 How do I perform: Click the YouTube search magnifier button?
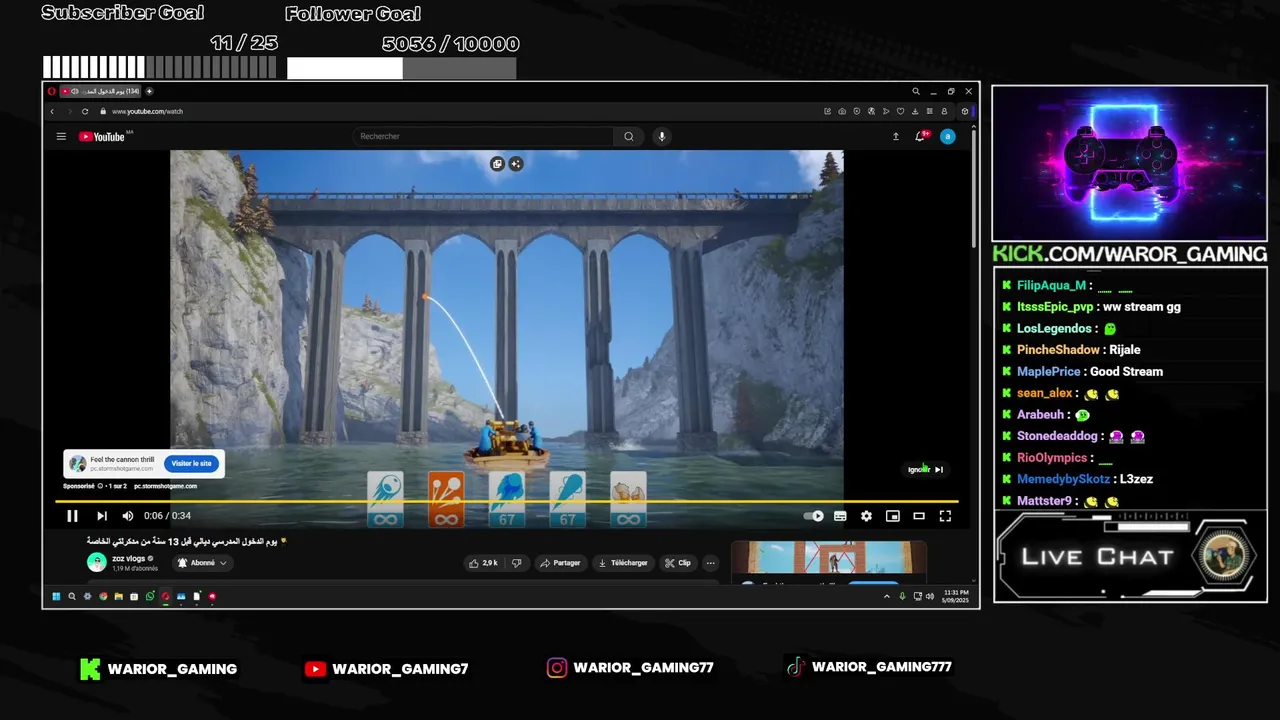(x=628, y=136)
